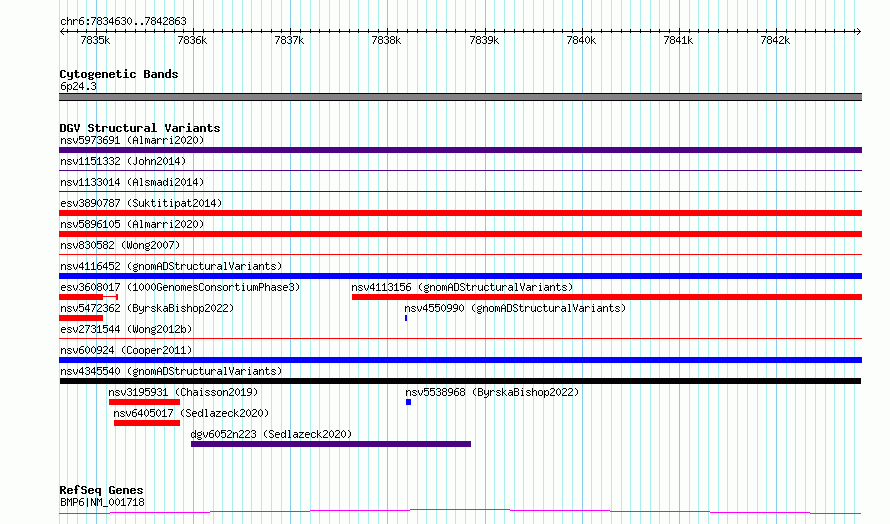Viewport: 890px width, 524px height.
Task: Select the nsv4113156 gnomAD variant label
Action: (462, 287)
